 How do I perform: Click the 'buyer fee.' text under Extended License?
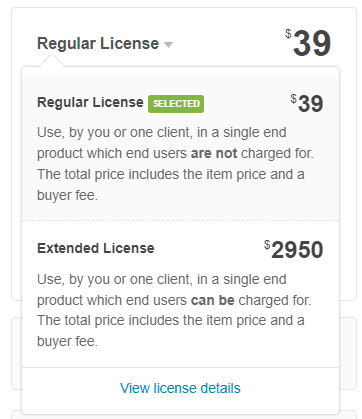tap(67, 342)
